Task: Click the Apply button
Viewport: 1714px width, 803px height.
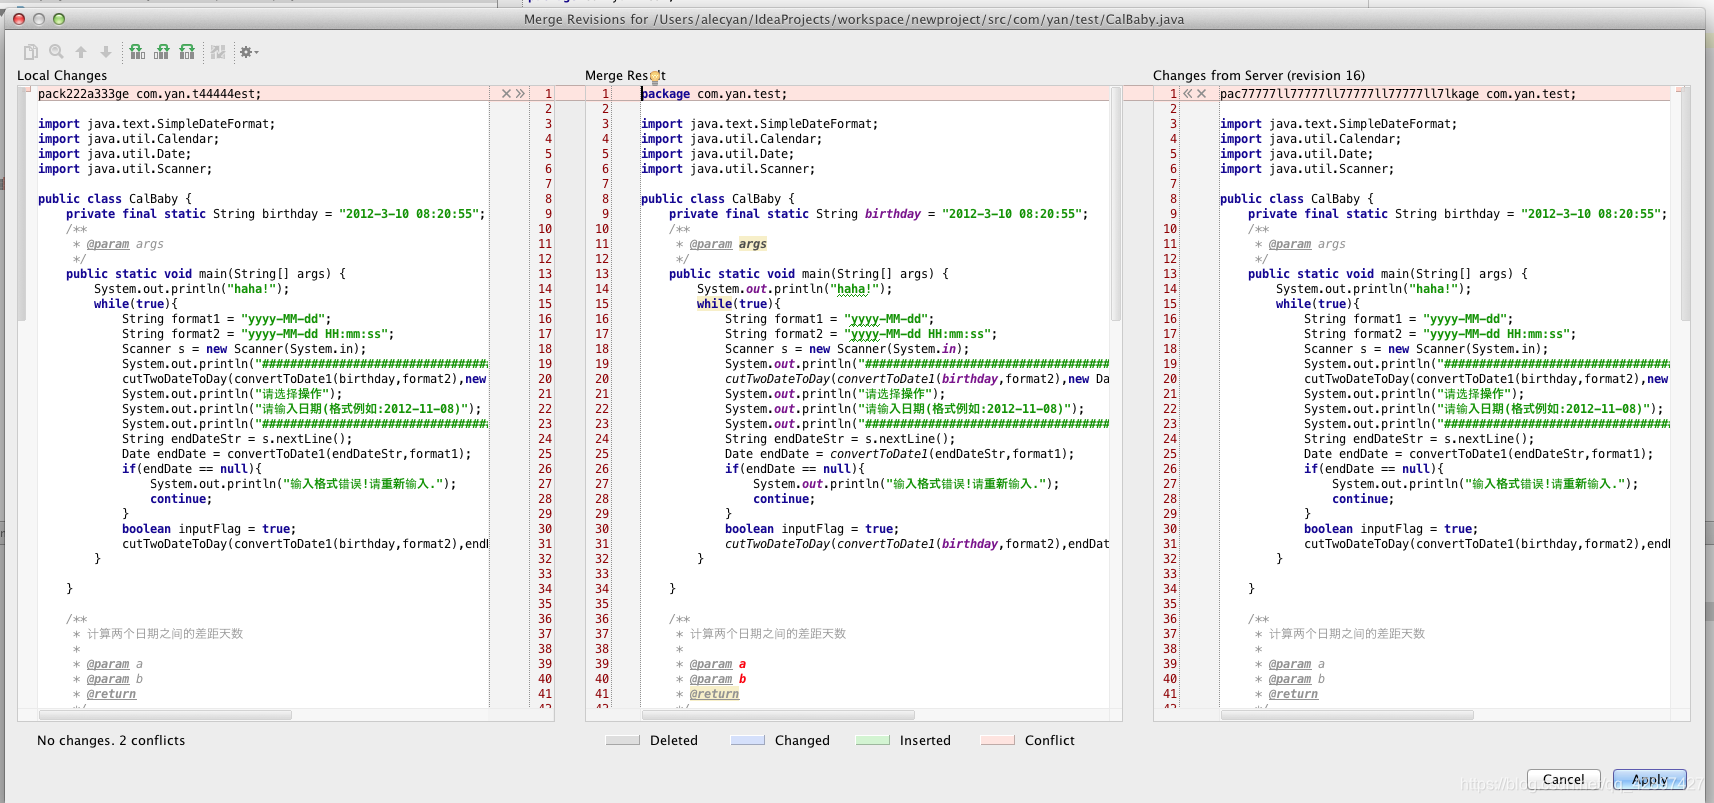Action: click(1650, 780)
